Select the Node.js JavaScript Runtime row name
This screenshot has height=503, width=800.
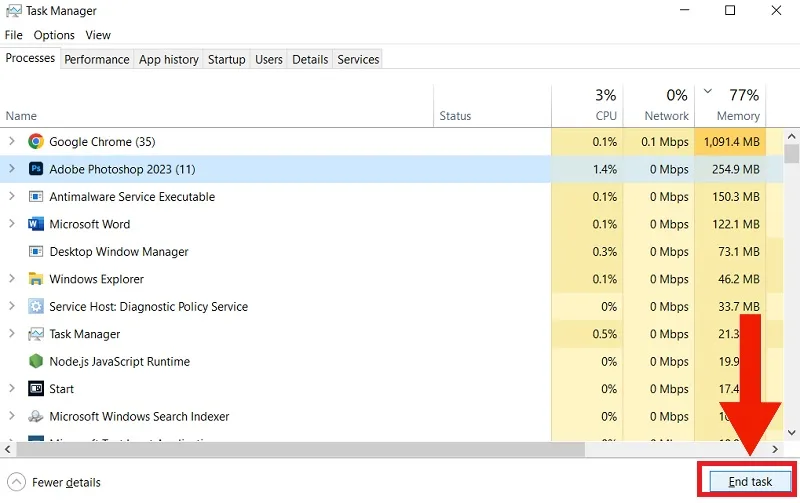click(119, 362)
